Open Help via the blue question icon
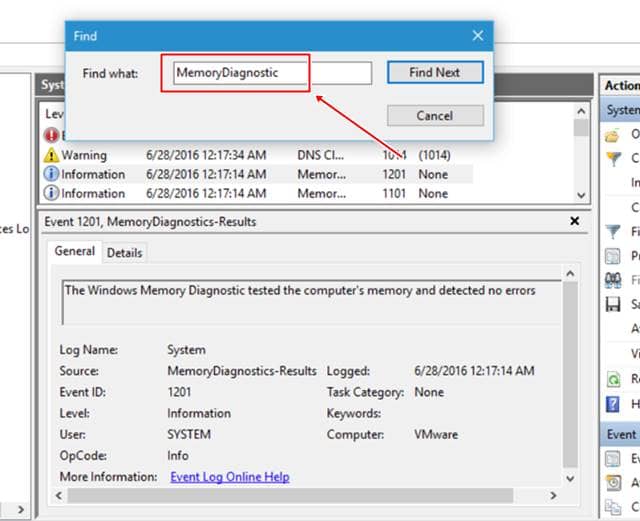Screen dimensions: 640x521 pyautogui.click(x=613, y=404)
